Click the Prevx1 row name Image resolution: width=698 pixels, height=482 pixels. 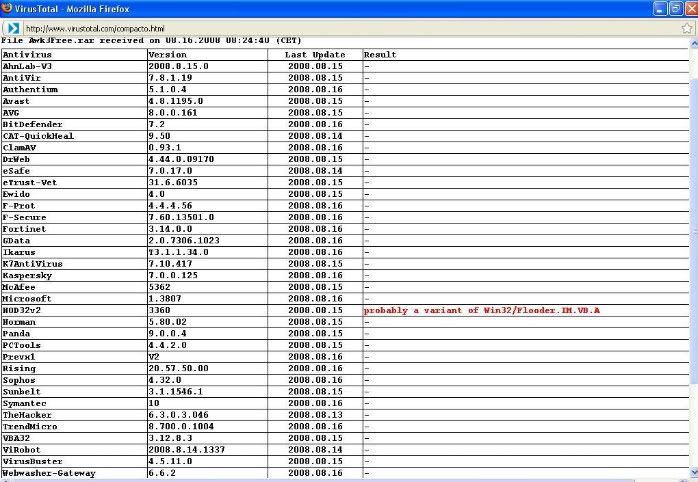(19, 356)
